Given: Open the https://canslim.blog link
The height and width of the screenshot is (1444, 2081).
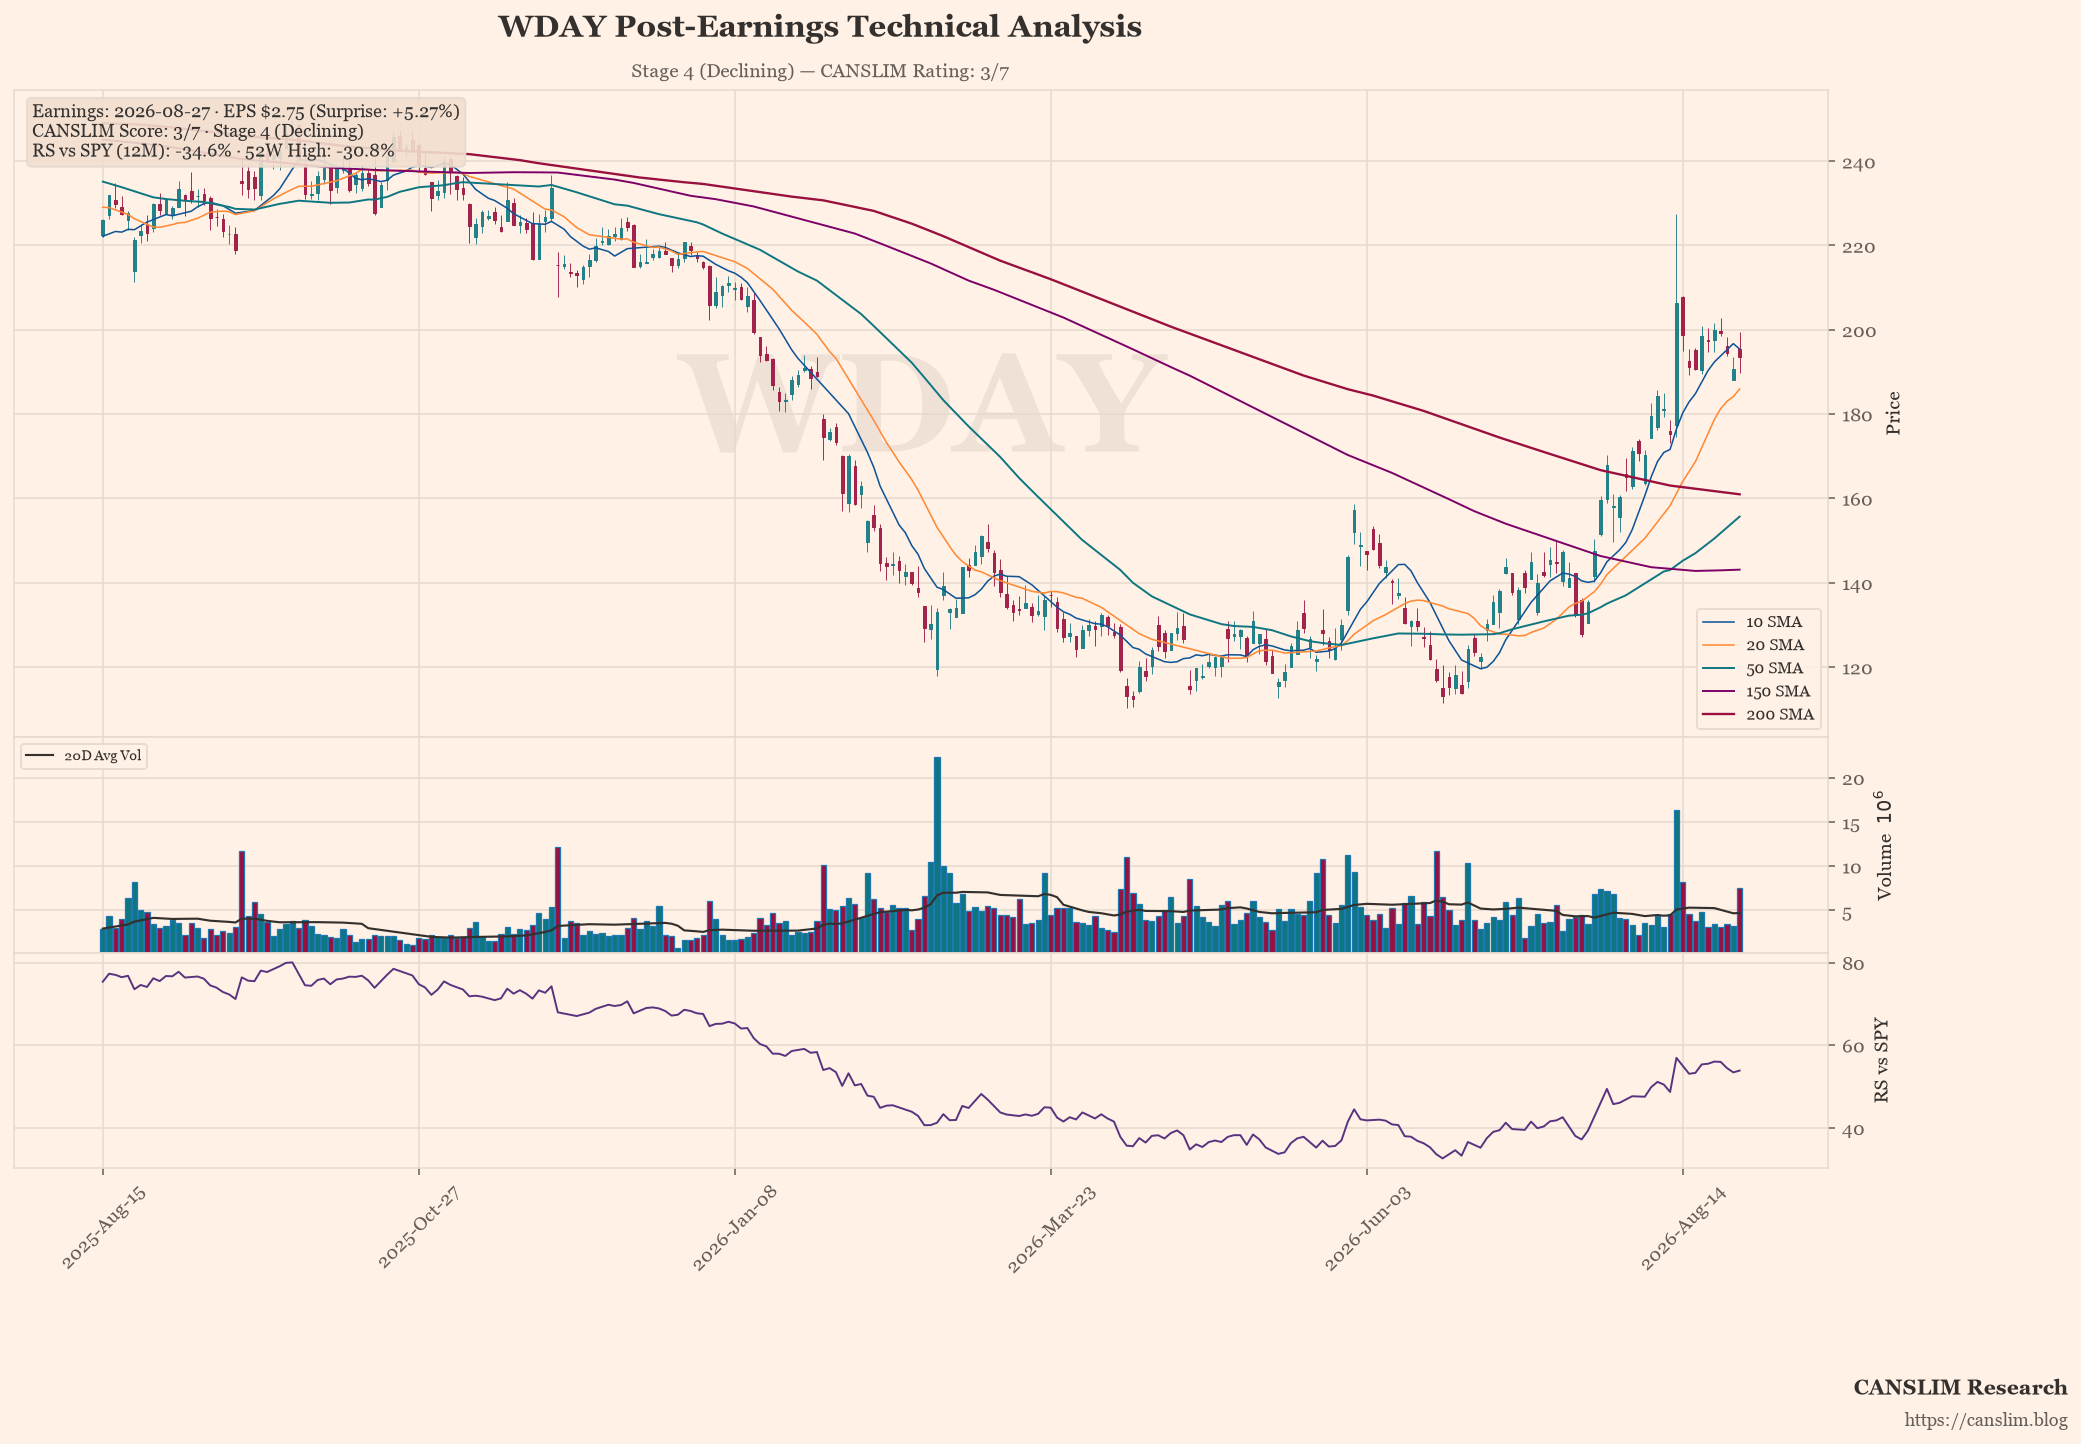Looking at the screenshot, I should click(1986, 1420).
